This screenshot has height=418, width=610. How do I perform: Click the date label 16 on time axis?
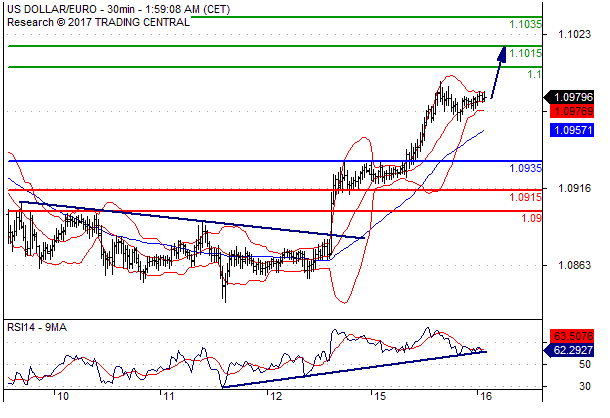click(486, 397)
